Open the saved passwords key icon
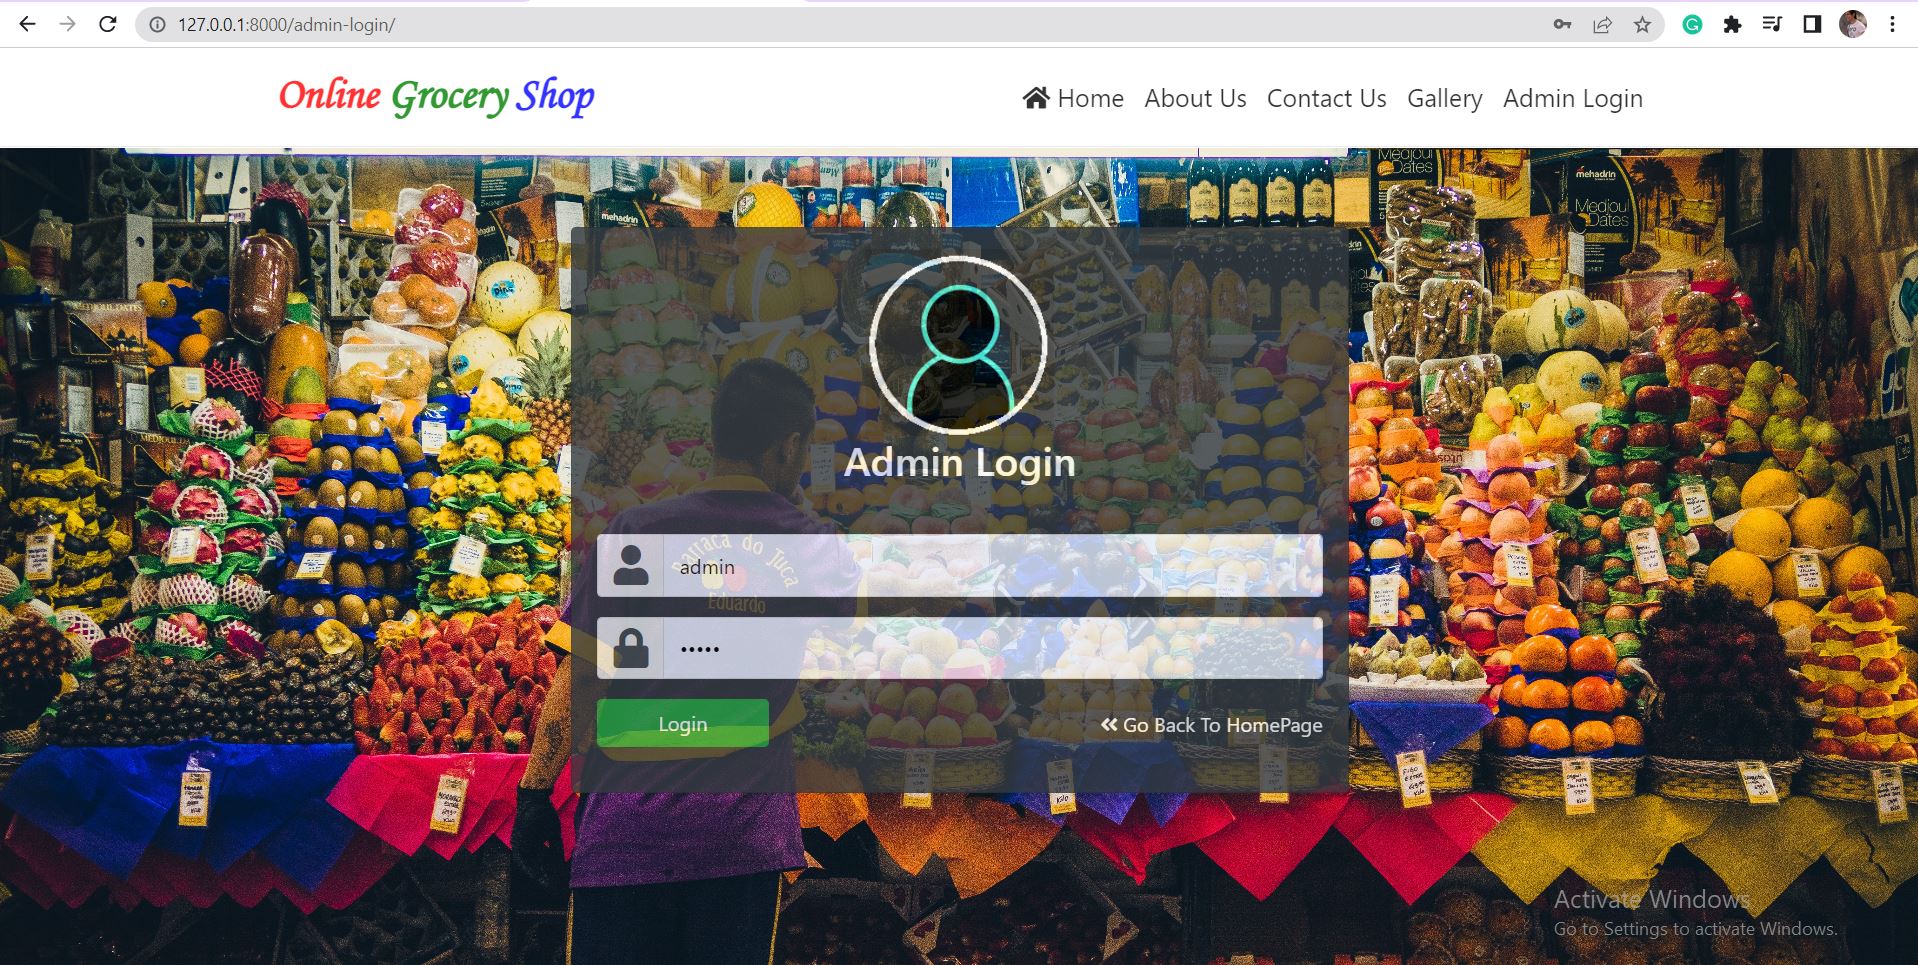Viewport: 1918px width, 965px height. [1562, 25]
